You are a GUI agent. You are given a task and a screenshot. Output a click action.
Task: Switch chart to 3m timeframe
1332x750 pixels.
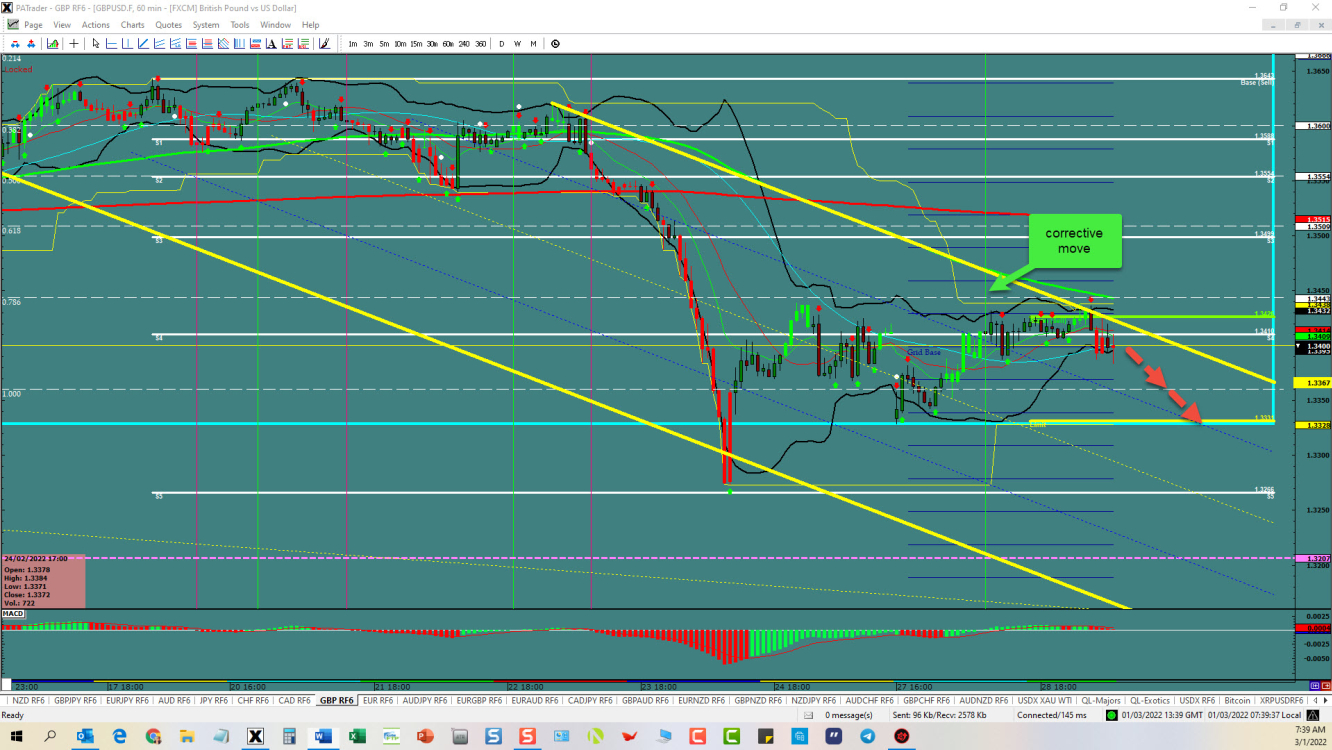pyautogui.click(x=368, y=44)
